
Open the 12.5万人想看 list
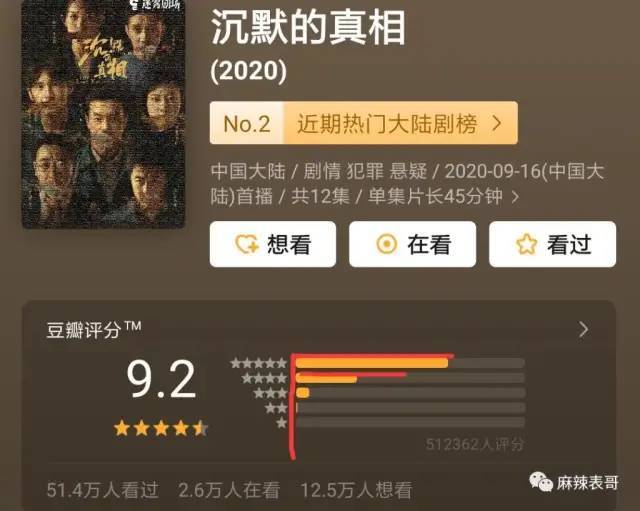pyautogui.click(x=356, y=490)
